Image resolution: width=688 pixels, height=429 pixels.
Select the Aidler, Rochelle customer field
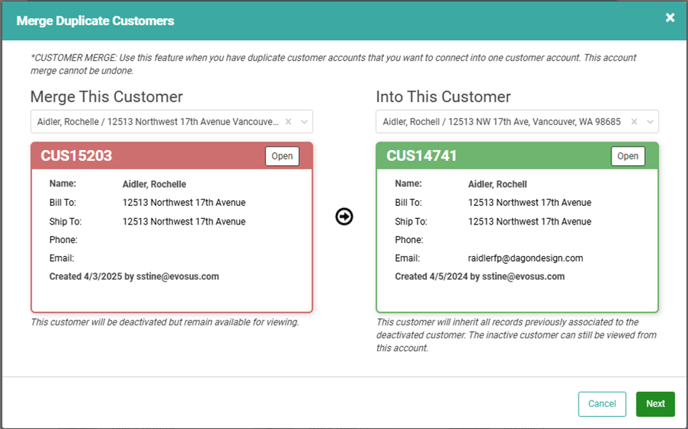click(x=172, y=122)
